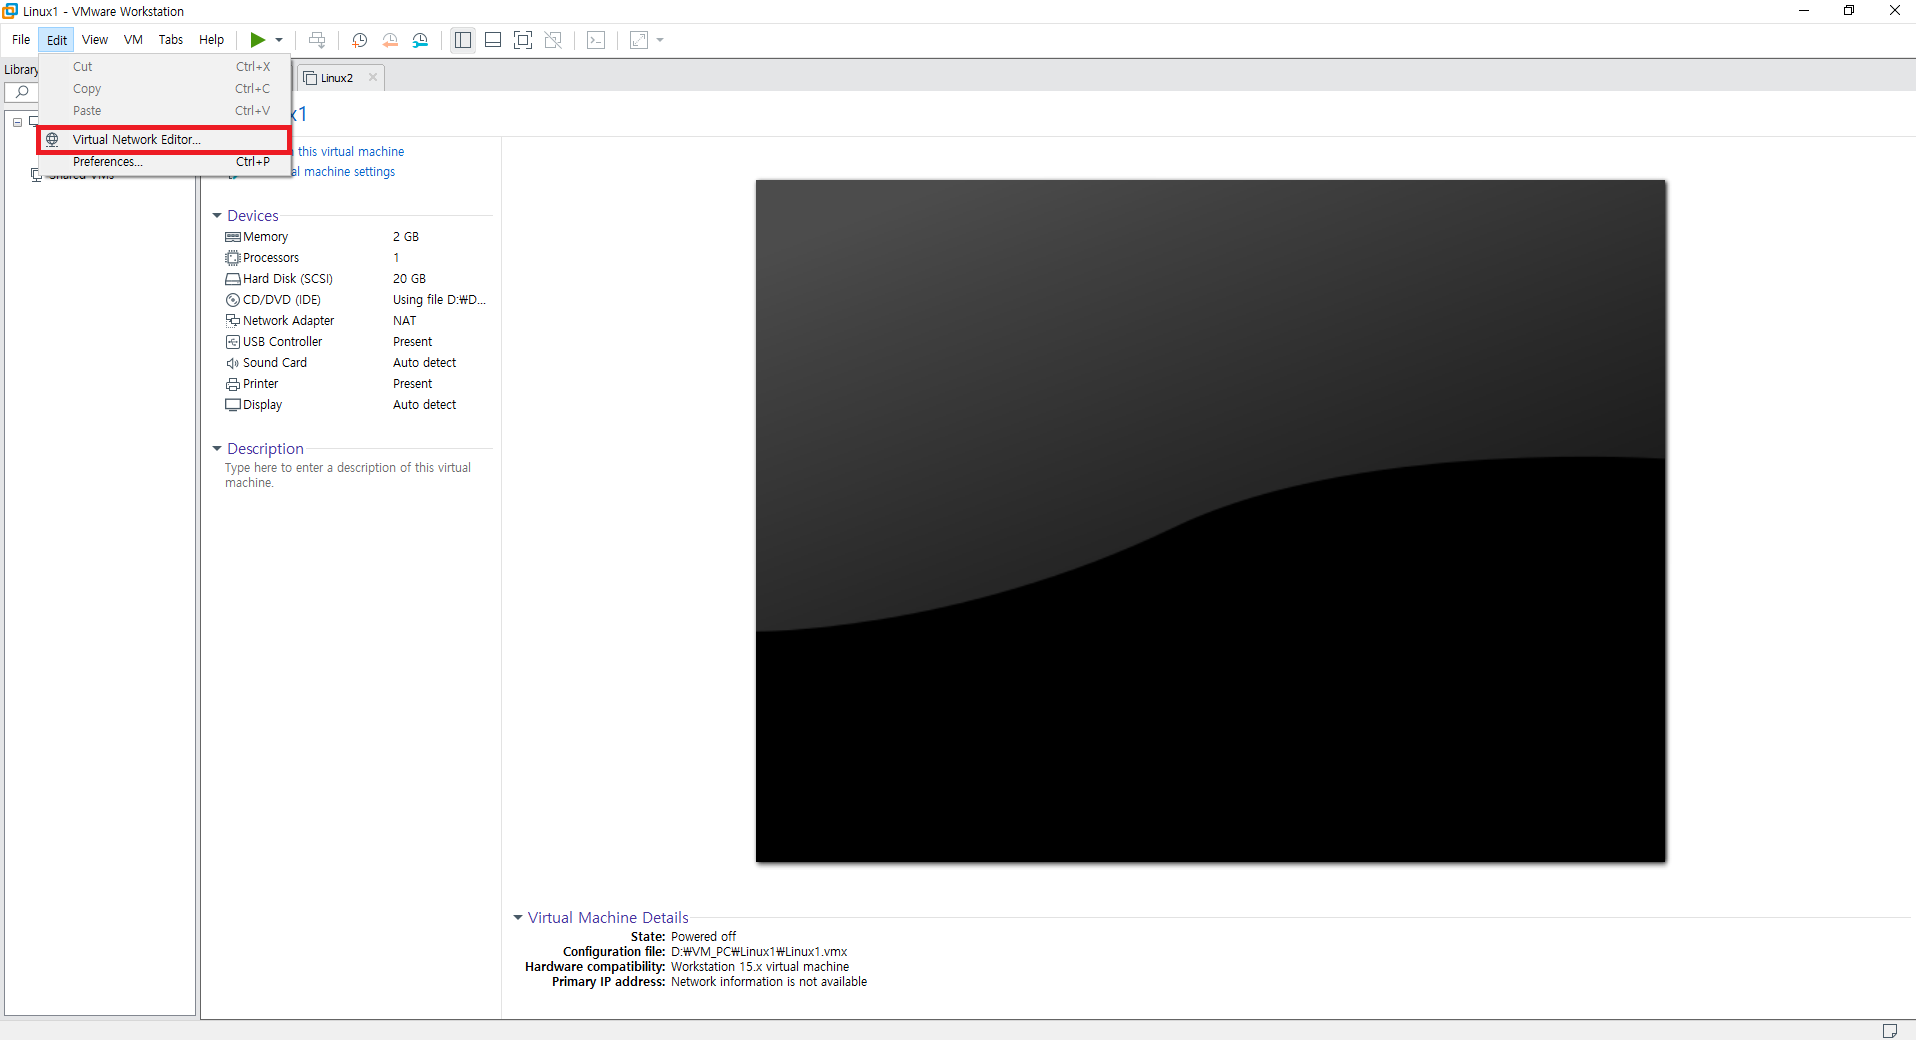The height and width of the screenshot is (1040, 1916).
Task: Open the Tabs menu
Action: coord(171,40)
